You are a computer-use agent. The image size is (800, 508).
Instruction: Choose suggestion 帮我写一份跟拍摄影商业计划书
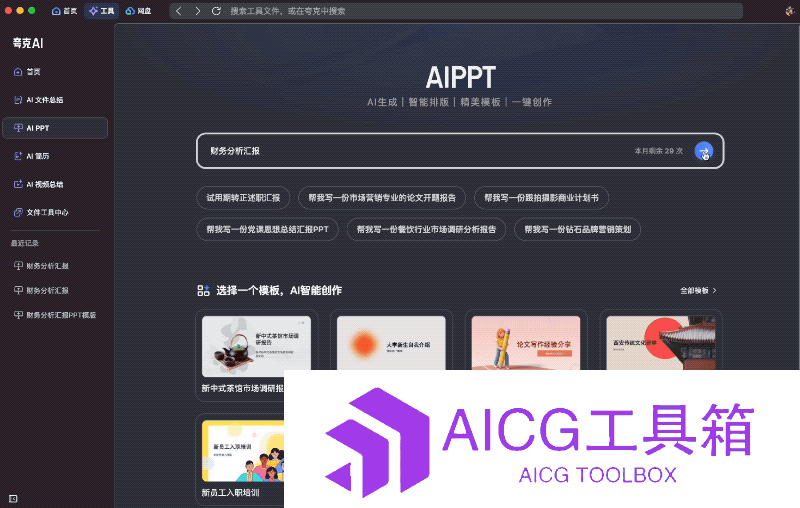pyautogui.click(x=541, y=198)
